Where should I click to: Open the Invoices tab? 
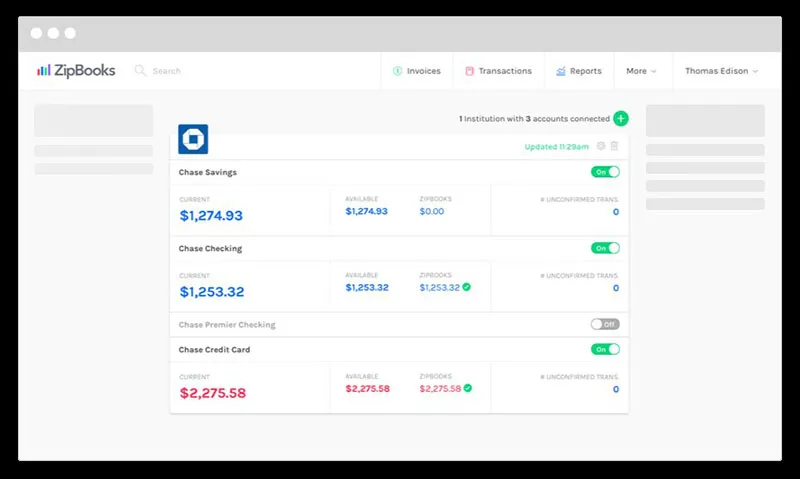(x=417, y=71)
